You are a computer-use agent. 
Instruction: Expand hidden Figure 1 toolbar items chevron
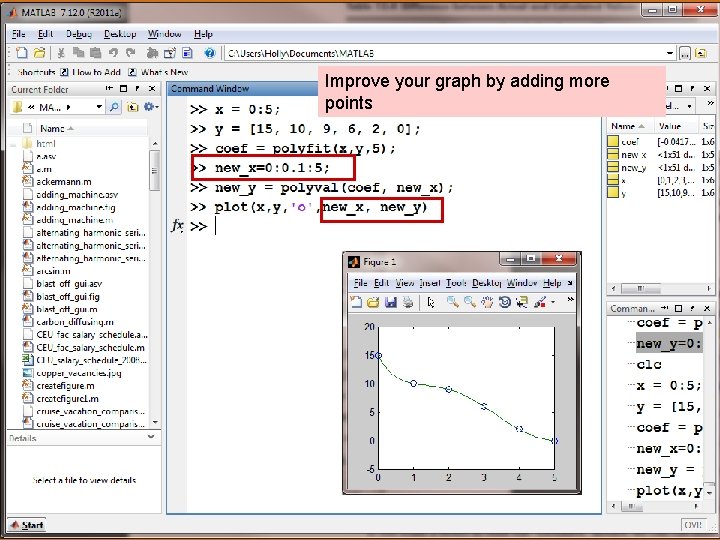coord(570,299)
